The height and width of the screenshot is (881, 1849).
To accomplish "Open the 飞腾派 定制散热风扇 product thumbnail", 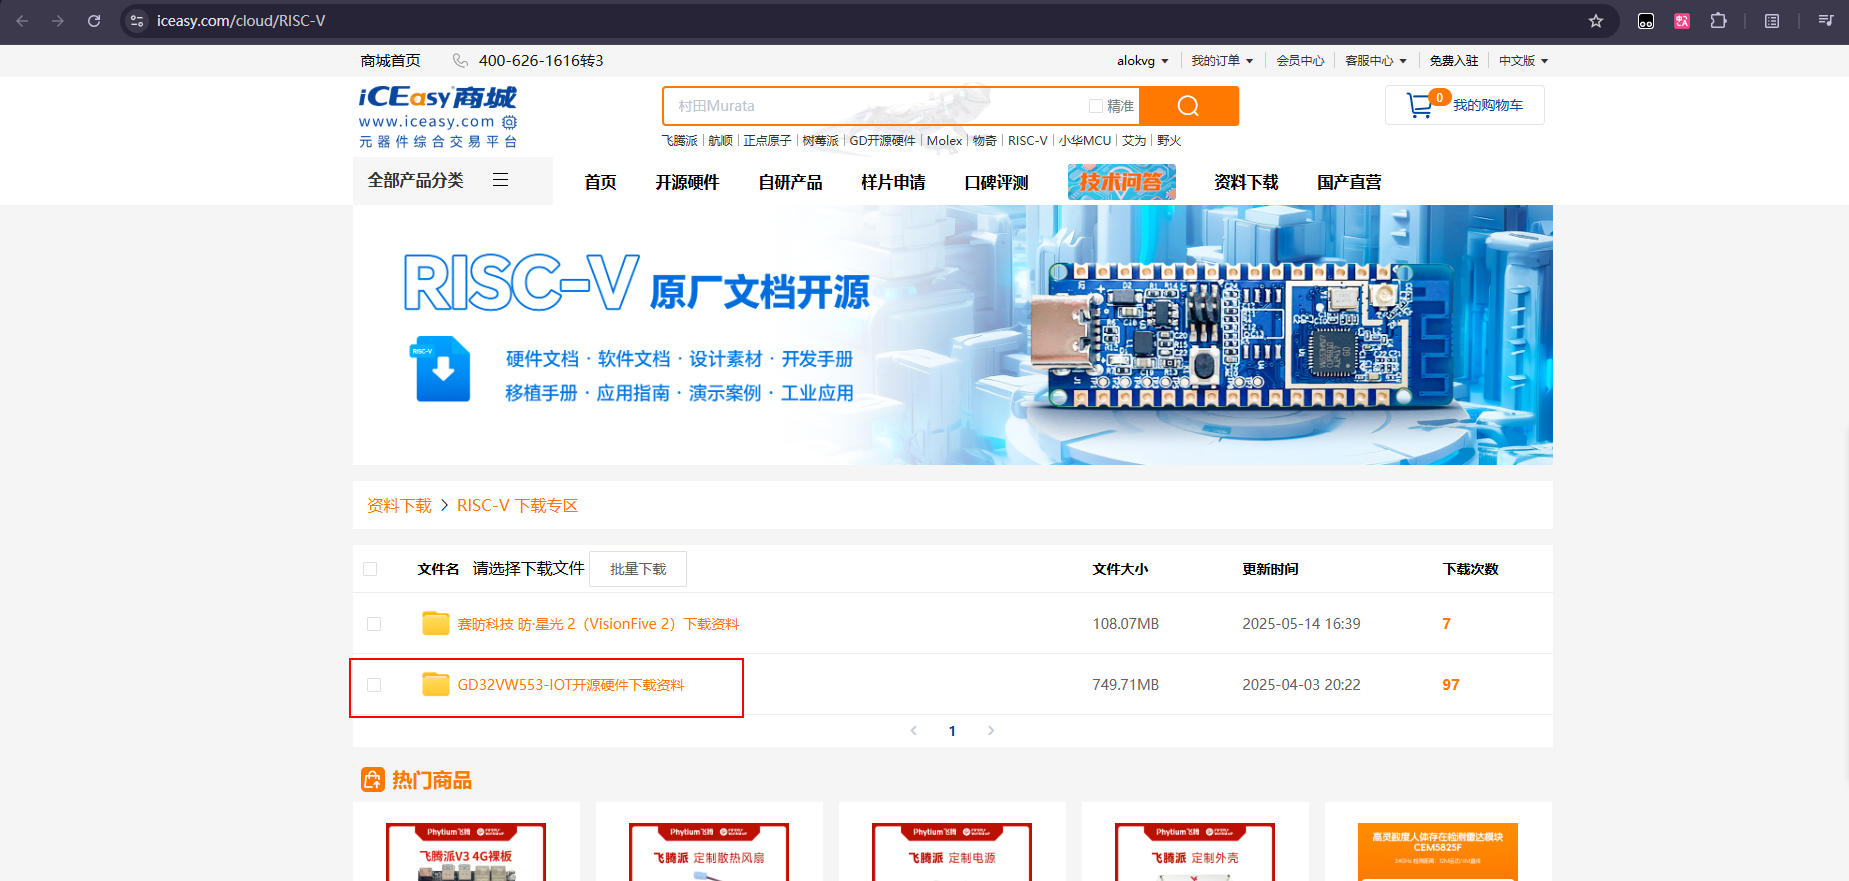I will (709, 852).
